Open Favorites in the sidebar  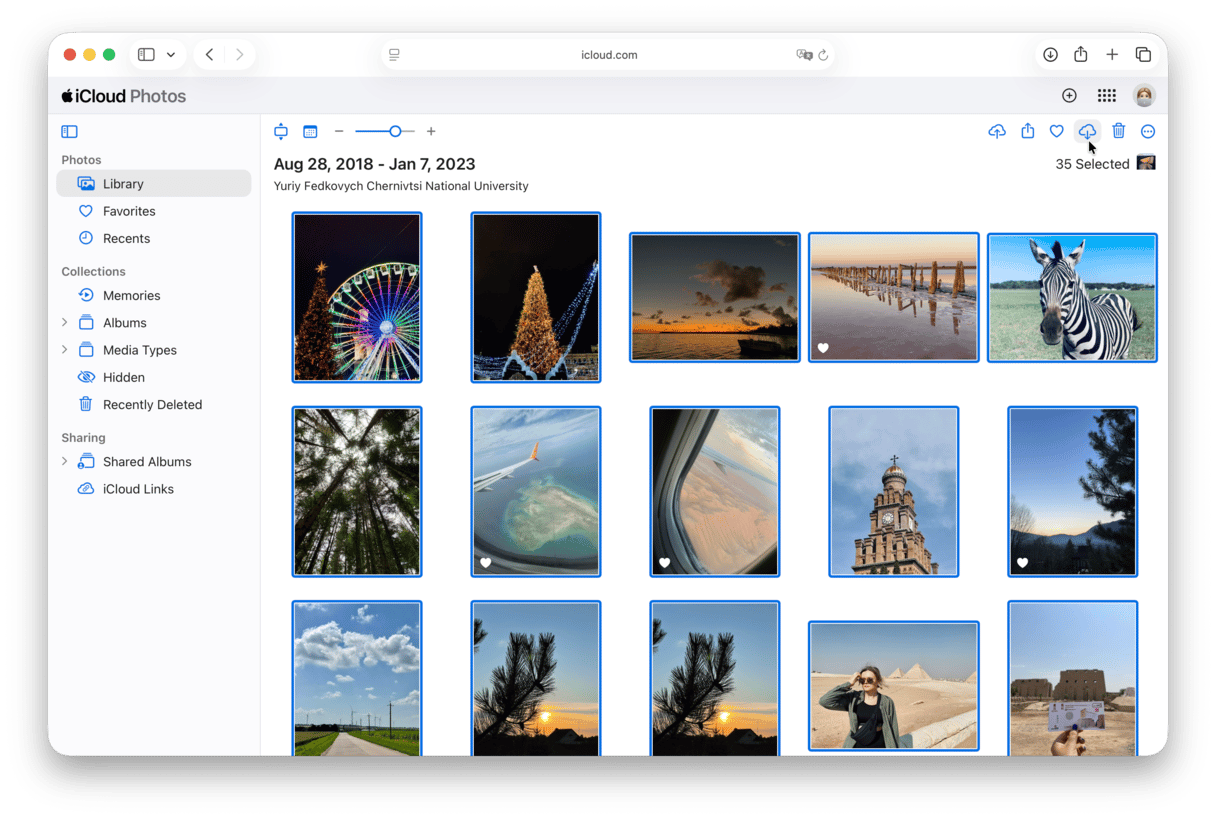(129, 211)
